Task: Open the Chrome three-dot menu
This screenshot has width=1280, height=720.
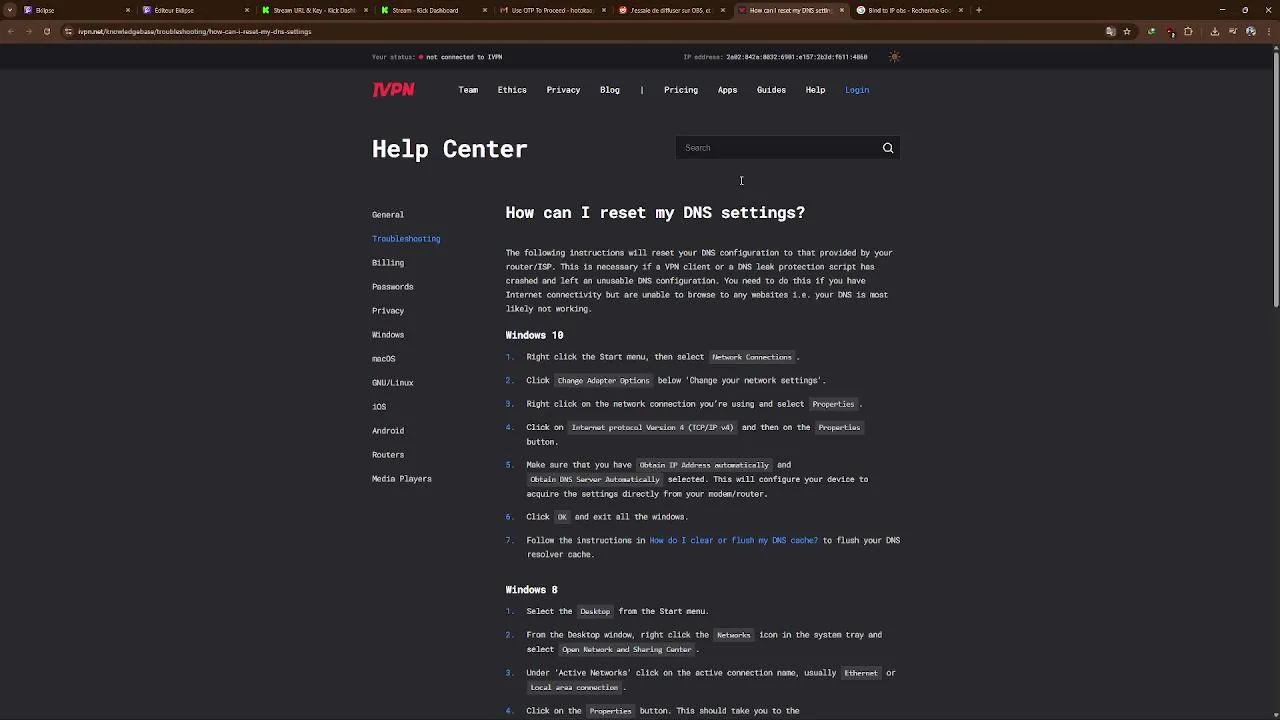Action: coord(1268,31)
